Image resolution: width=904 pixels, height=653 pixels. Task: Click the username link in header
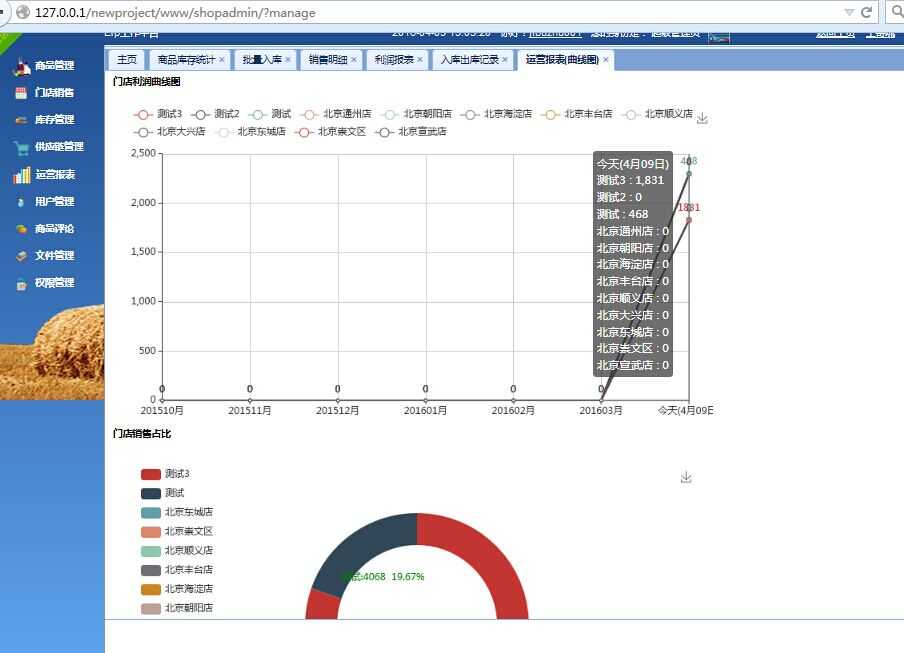555,33
